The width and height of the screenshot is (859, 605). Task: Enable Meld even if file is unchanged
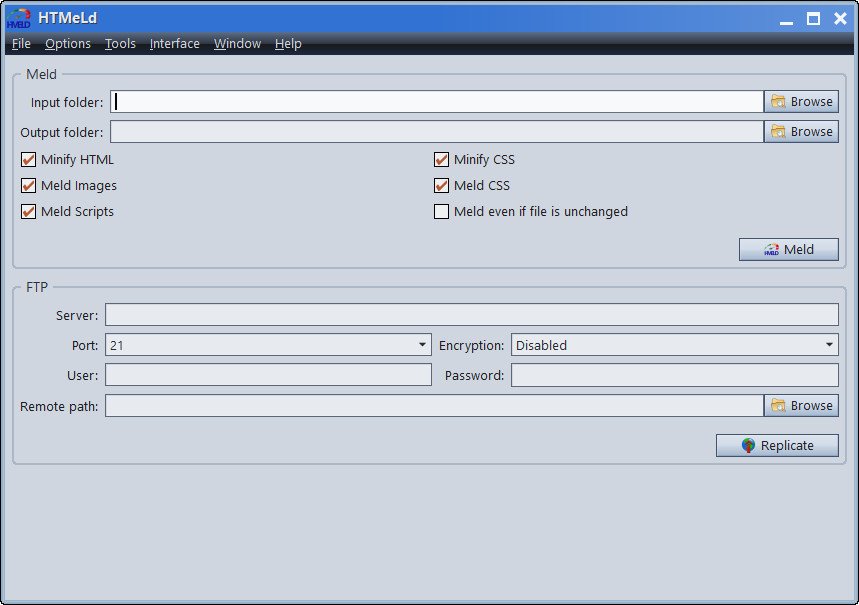442,212
